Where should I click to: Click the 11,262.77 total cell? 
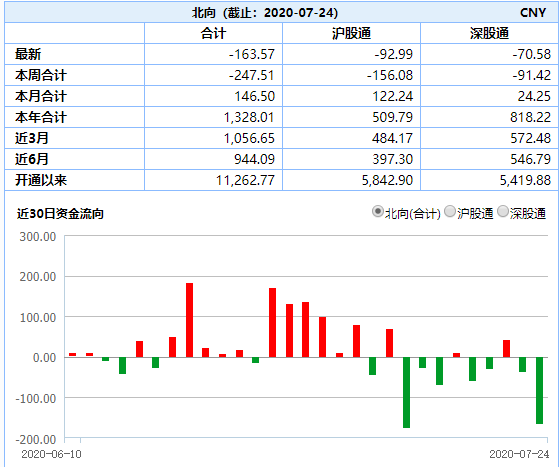[245, 180]
